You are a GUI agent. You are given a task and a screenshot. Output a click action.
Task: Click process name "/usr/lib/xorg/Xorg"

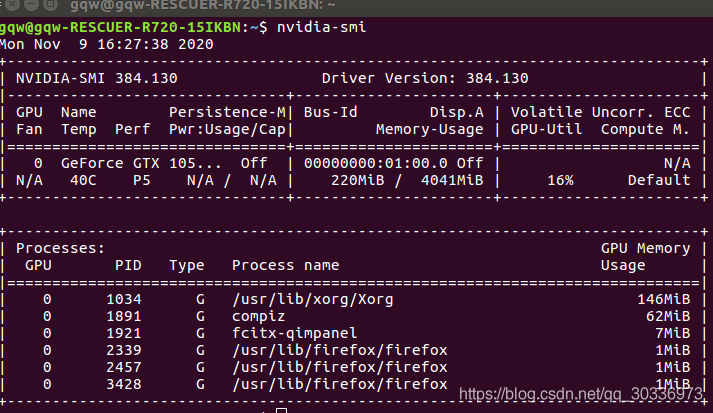313,299
